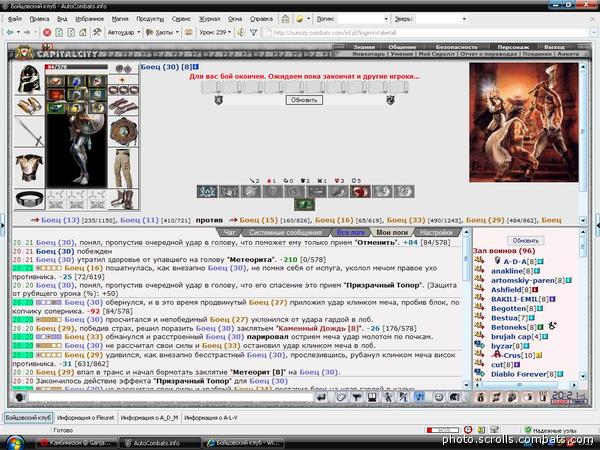Expand the address bar dropdown arrow

tap(594, 33)
